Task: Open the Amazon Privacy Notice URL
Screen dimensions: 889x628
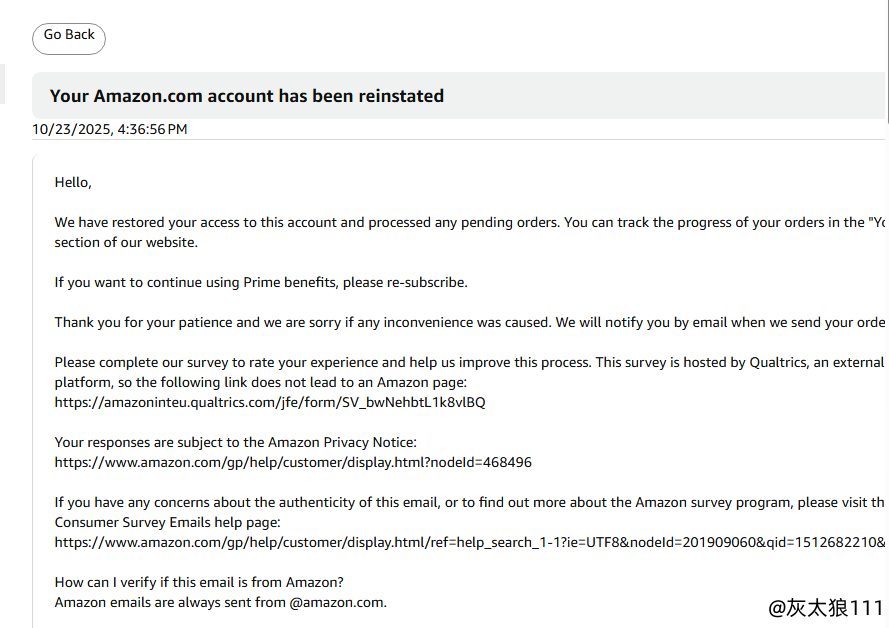Action: click(x=293, y=462)
